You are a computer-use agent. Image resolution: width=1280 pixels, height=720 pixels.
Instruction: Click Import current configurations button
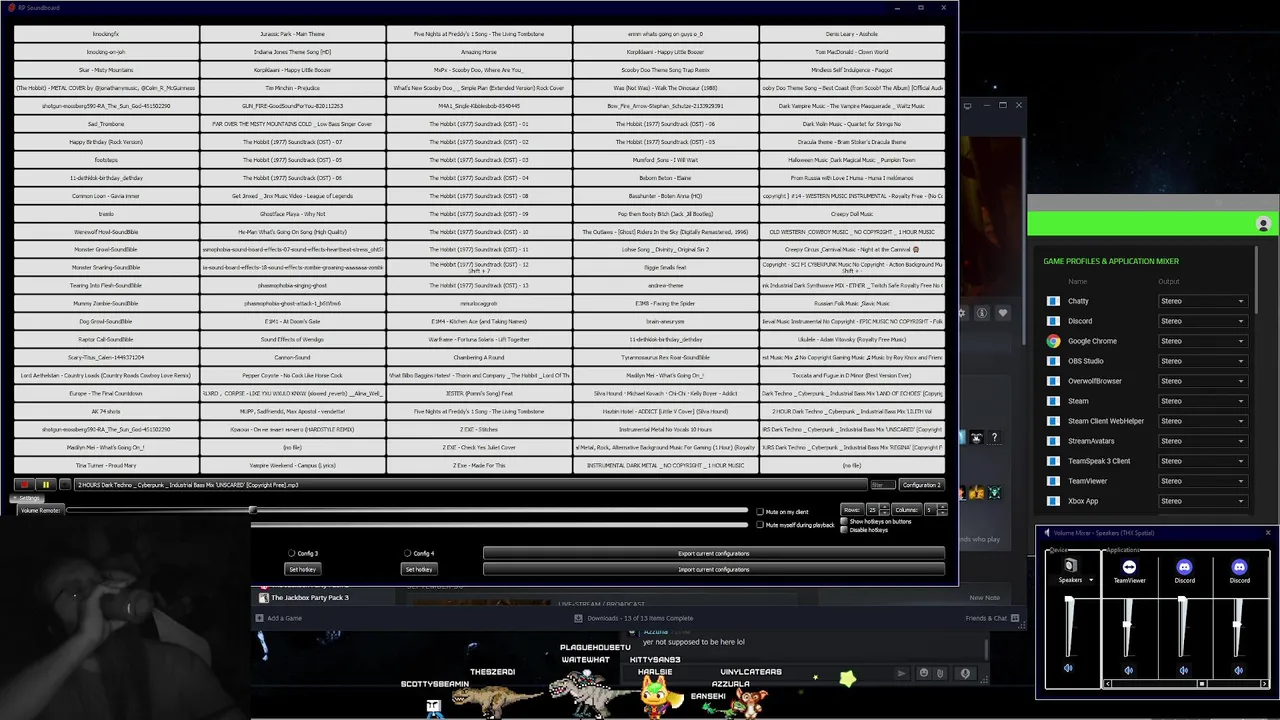(x=713, y=569)
